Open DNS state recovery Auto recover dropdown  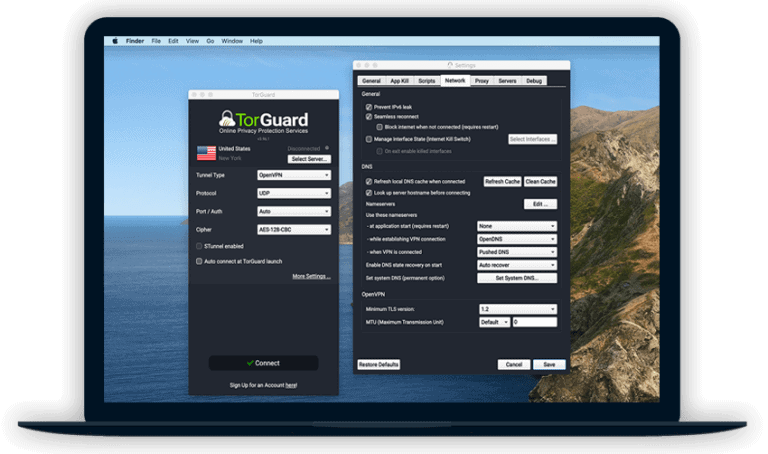pos(517,265)
